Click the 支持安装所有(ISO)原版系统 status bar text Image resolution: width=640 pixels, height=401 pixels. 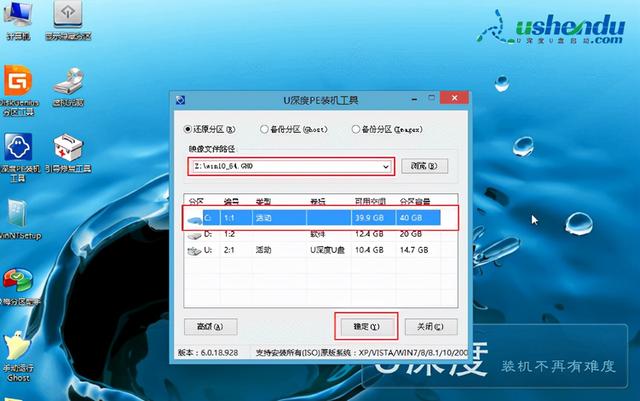click(303, 352)
